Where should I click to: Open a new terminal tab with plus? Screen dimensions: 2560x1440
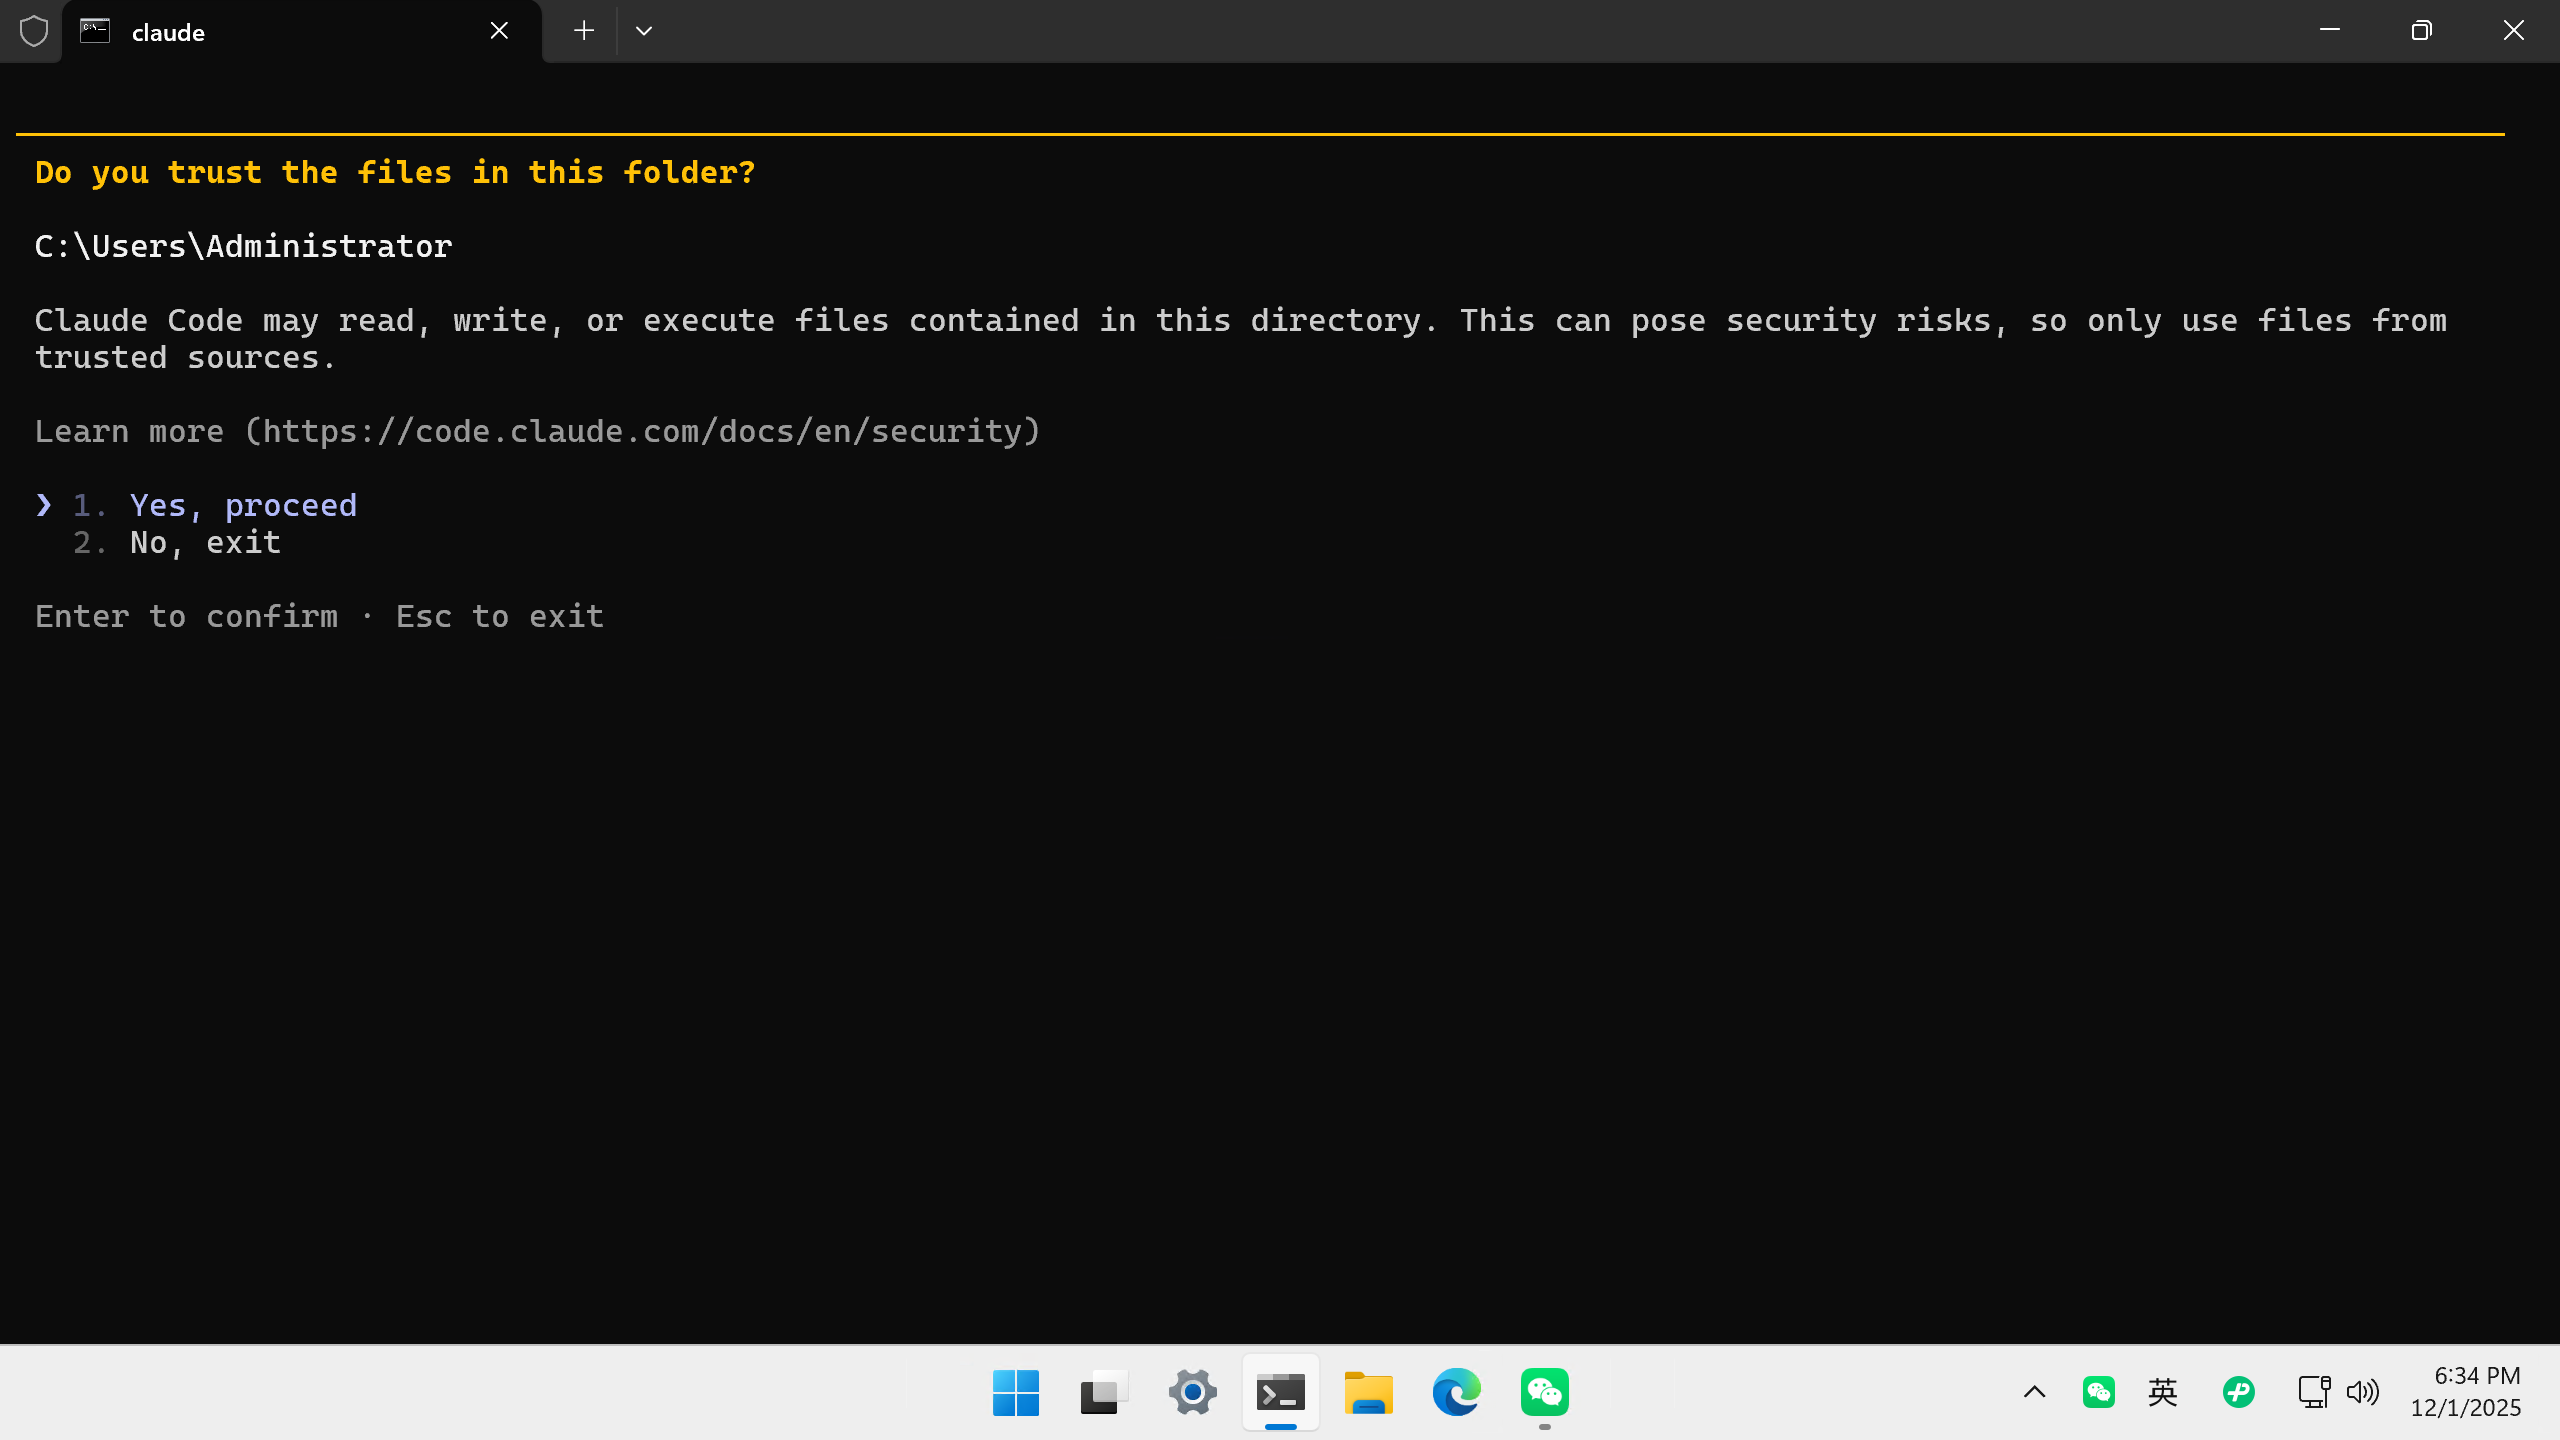click(x=584, y=31)
